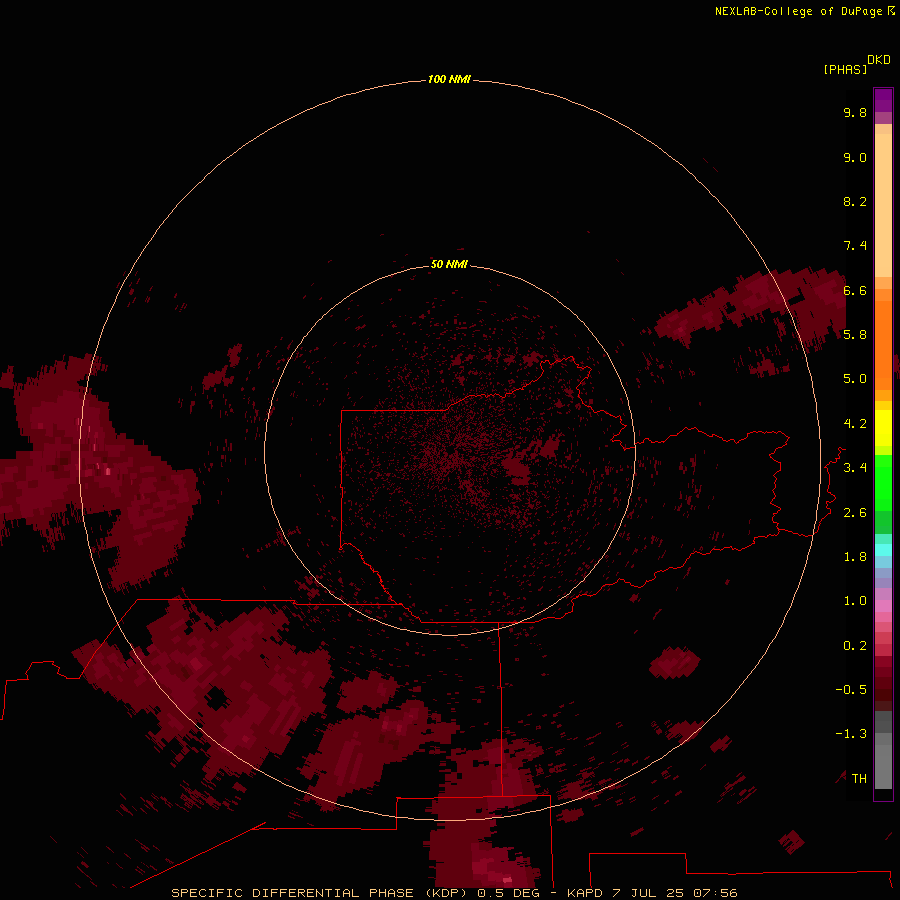Click the -0.5 scale value
This screenshot has height=900, width=900.
click(851, 689)
